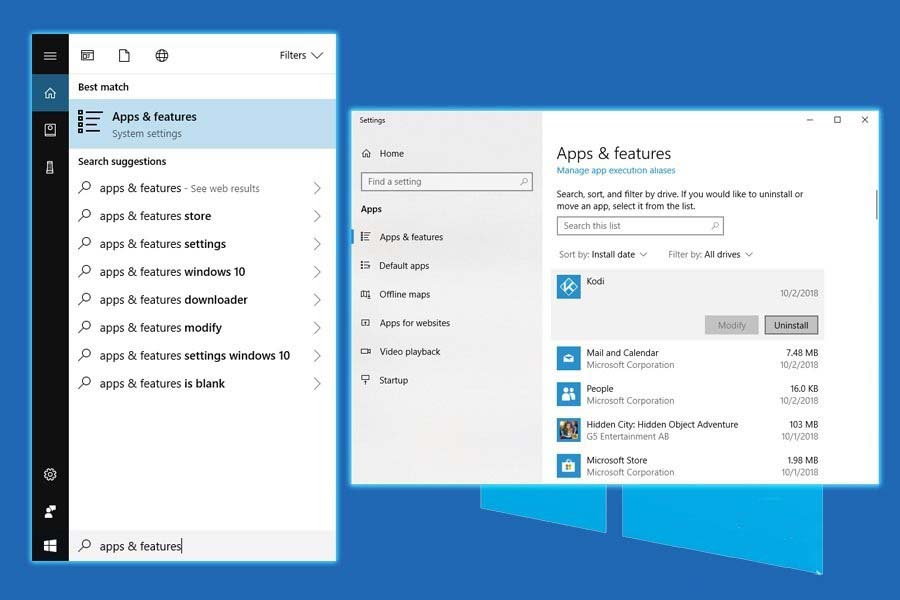Click the Startup icon in Settings
This screenshot has height=600, width=900.
click(x=365, y=380)
